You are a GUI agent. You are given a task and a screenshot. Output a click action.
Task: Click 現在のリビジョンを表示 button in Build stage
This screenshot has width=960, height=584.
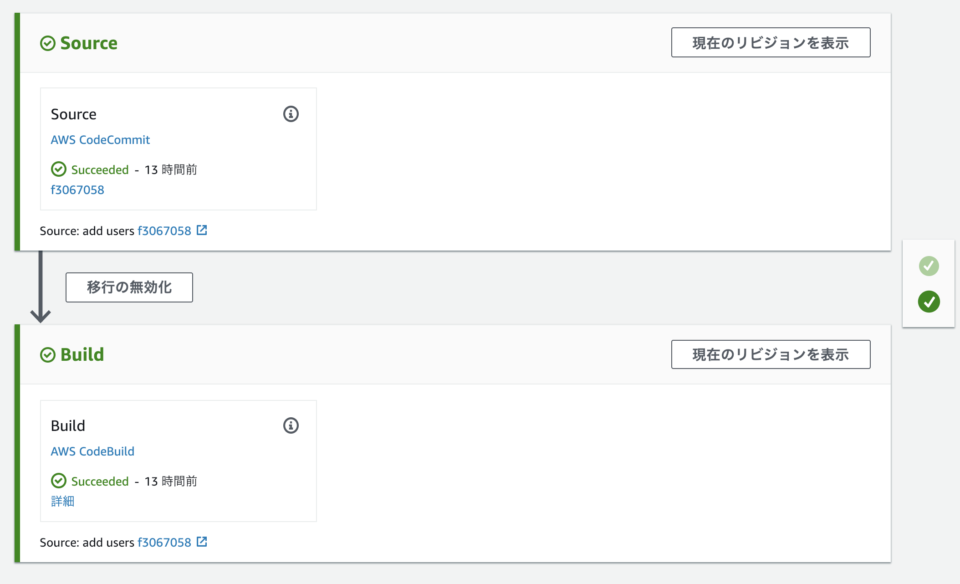coord(770,354)
